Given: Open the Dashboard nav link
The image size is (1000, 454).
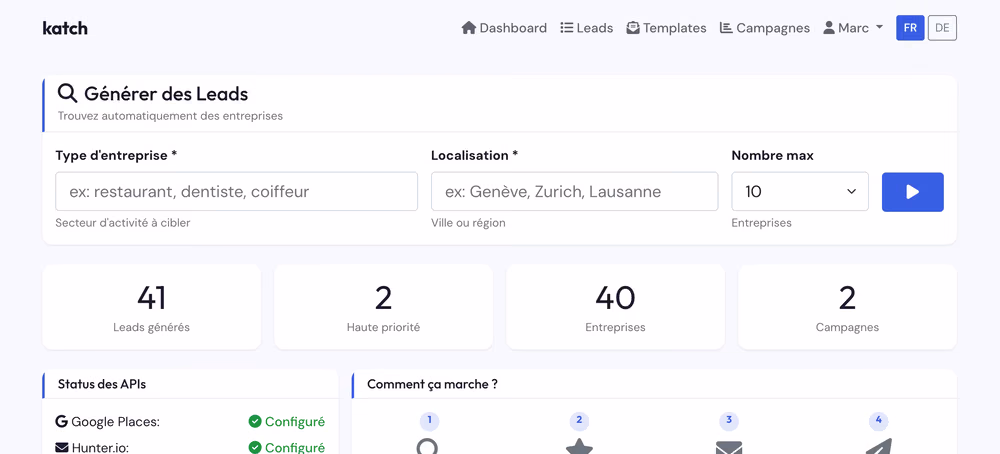Looking at the screenshot, I should pyautogui.click(x=504, y=28).
